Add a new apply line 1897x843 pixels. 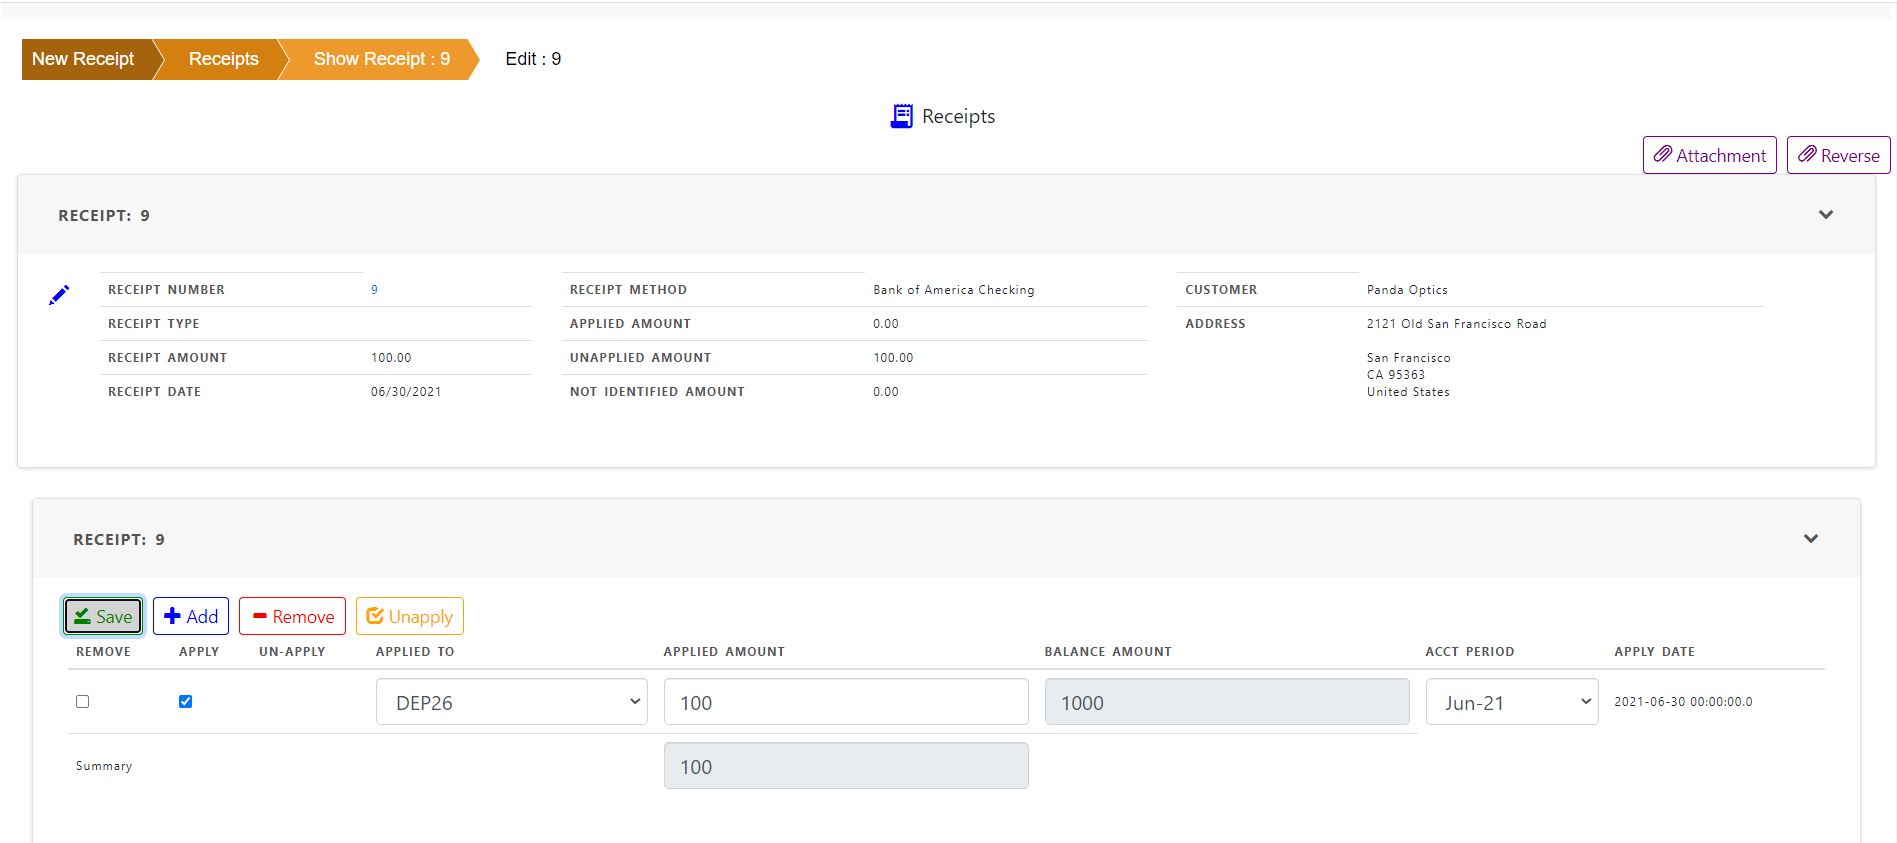click(191, 616)
